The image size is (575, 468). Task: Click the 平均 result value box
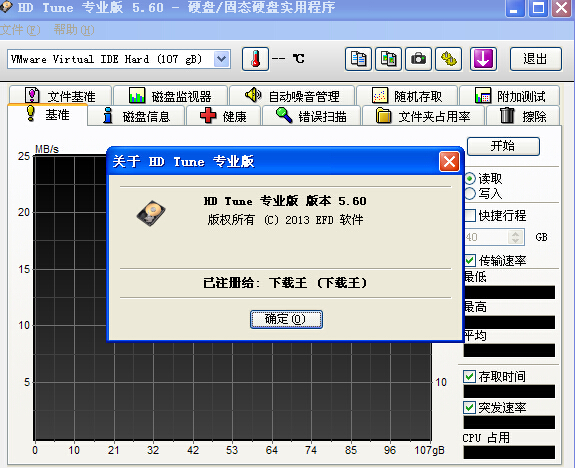click(509, 350)
